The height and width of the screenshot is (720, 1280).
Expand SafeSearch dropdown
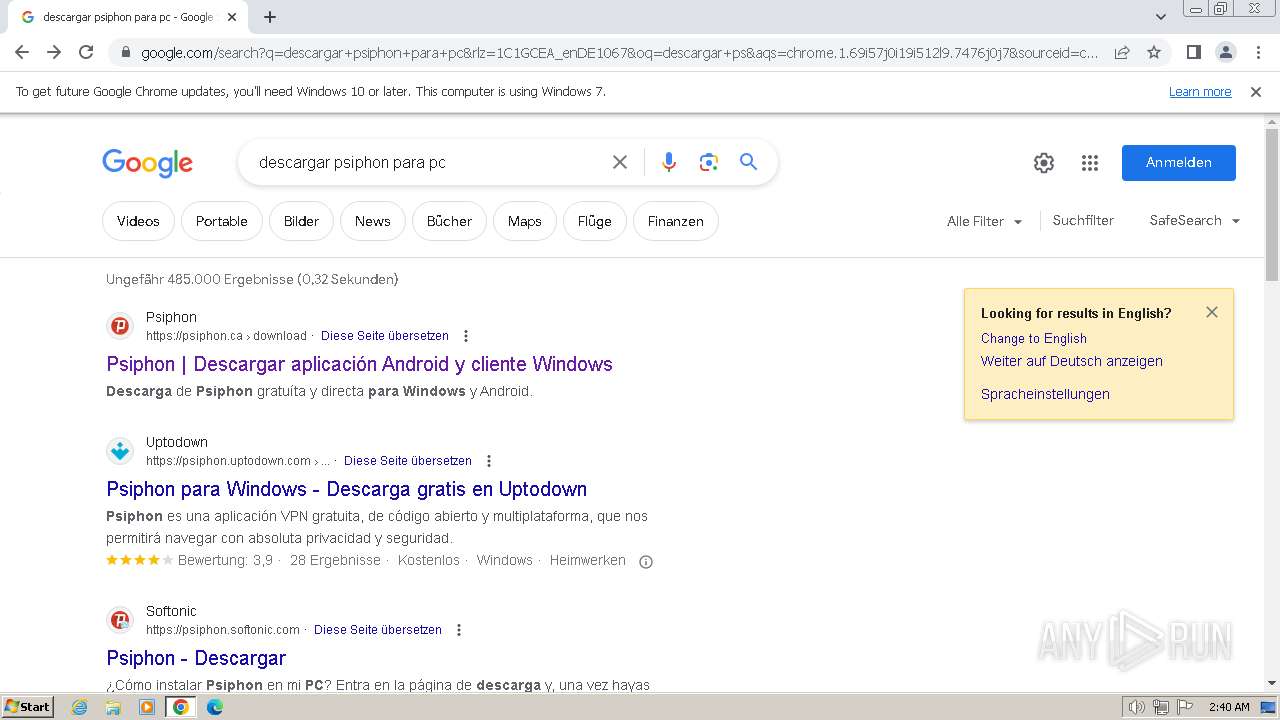(1195, 220)
